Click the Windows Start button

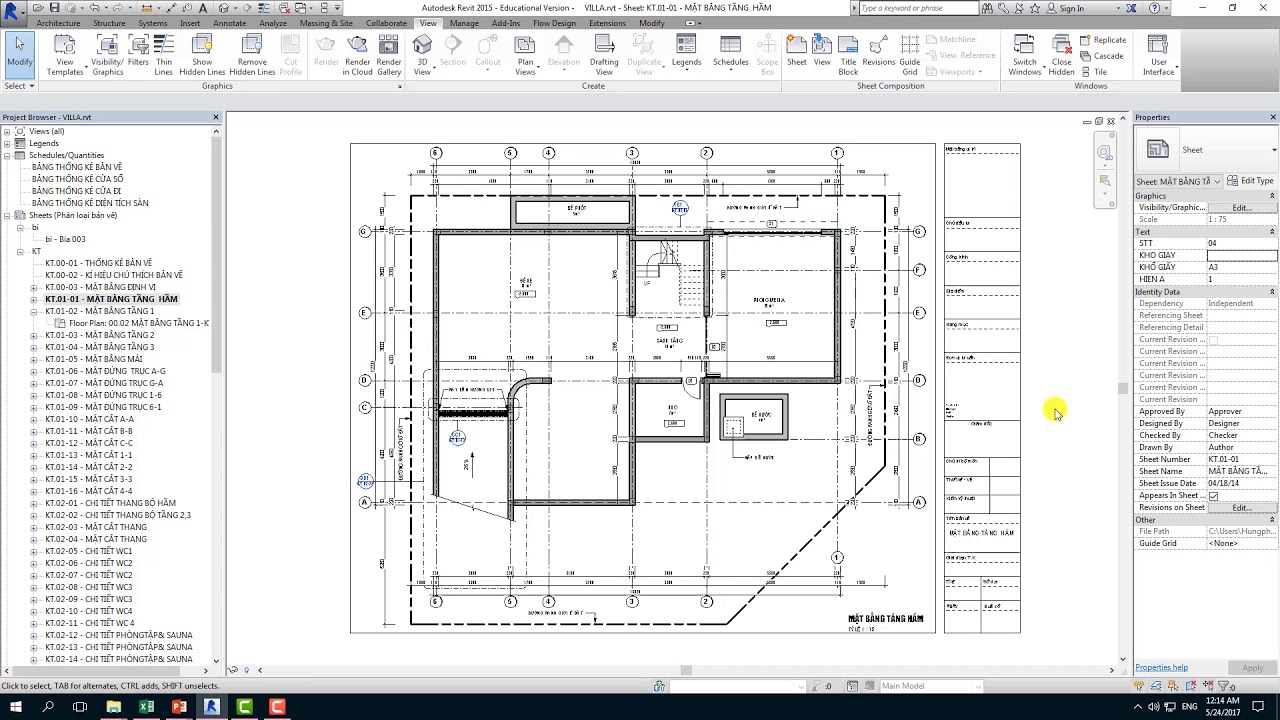click(16, 707)
